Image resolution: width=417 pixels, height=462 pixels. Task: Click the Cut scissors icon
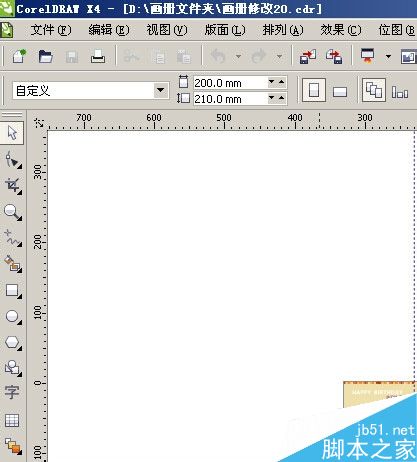pyautogui.click(x=132, y=56)
